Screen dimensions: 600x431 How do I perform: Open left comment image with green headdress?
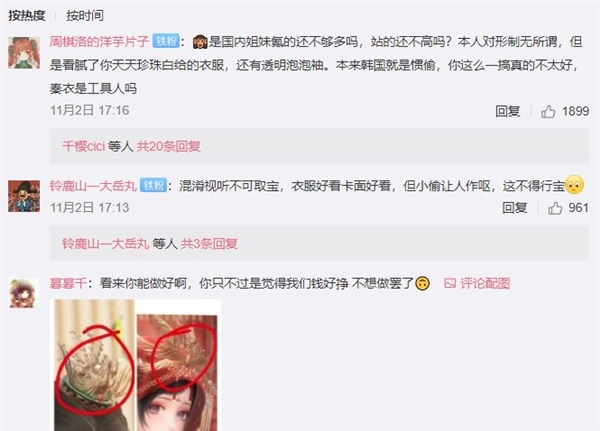tap(95, 365)
